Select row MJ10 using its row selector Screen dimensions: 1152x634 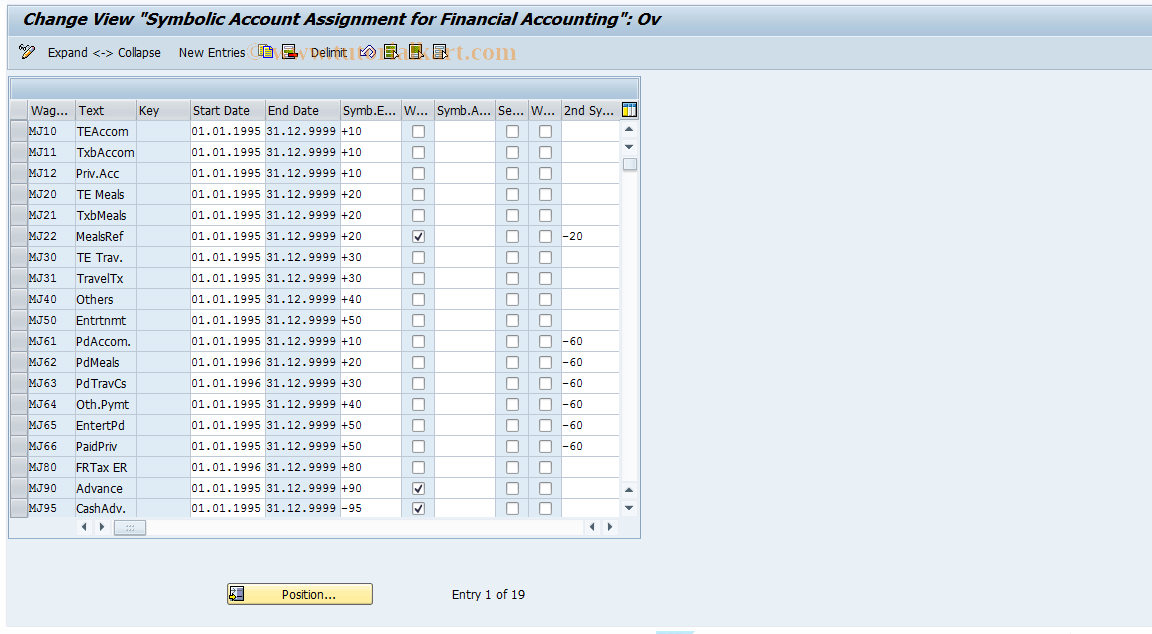coord(18,132)
